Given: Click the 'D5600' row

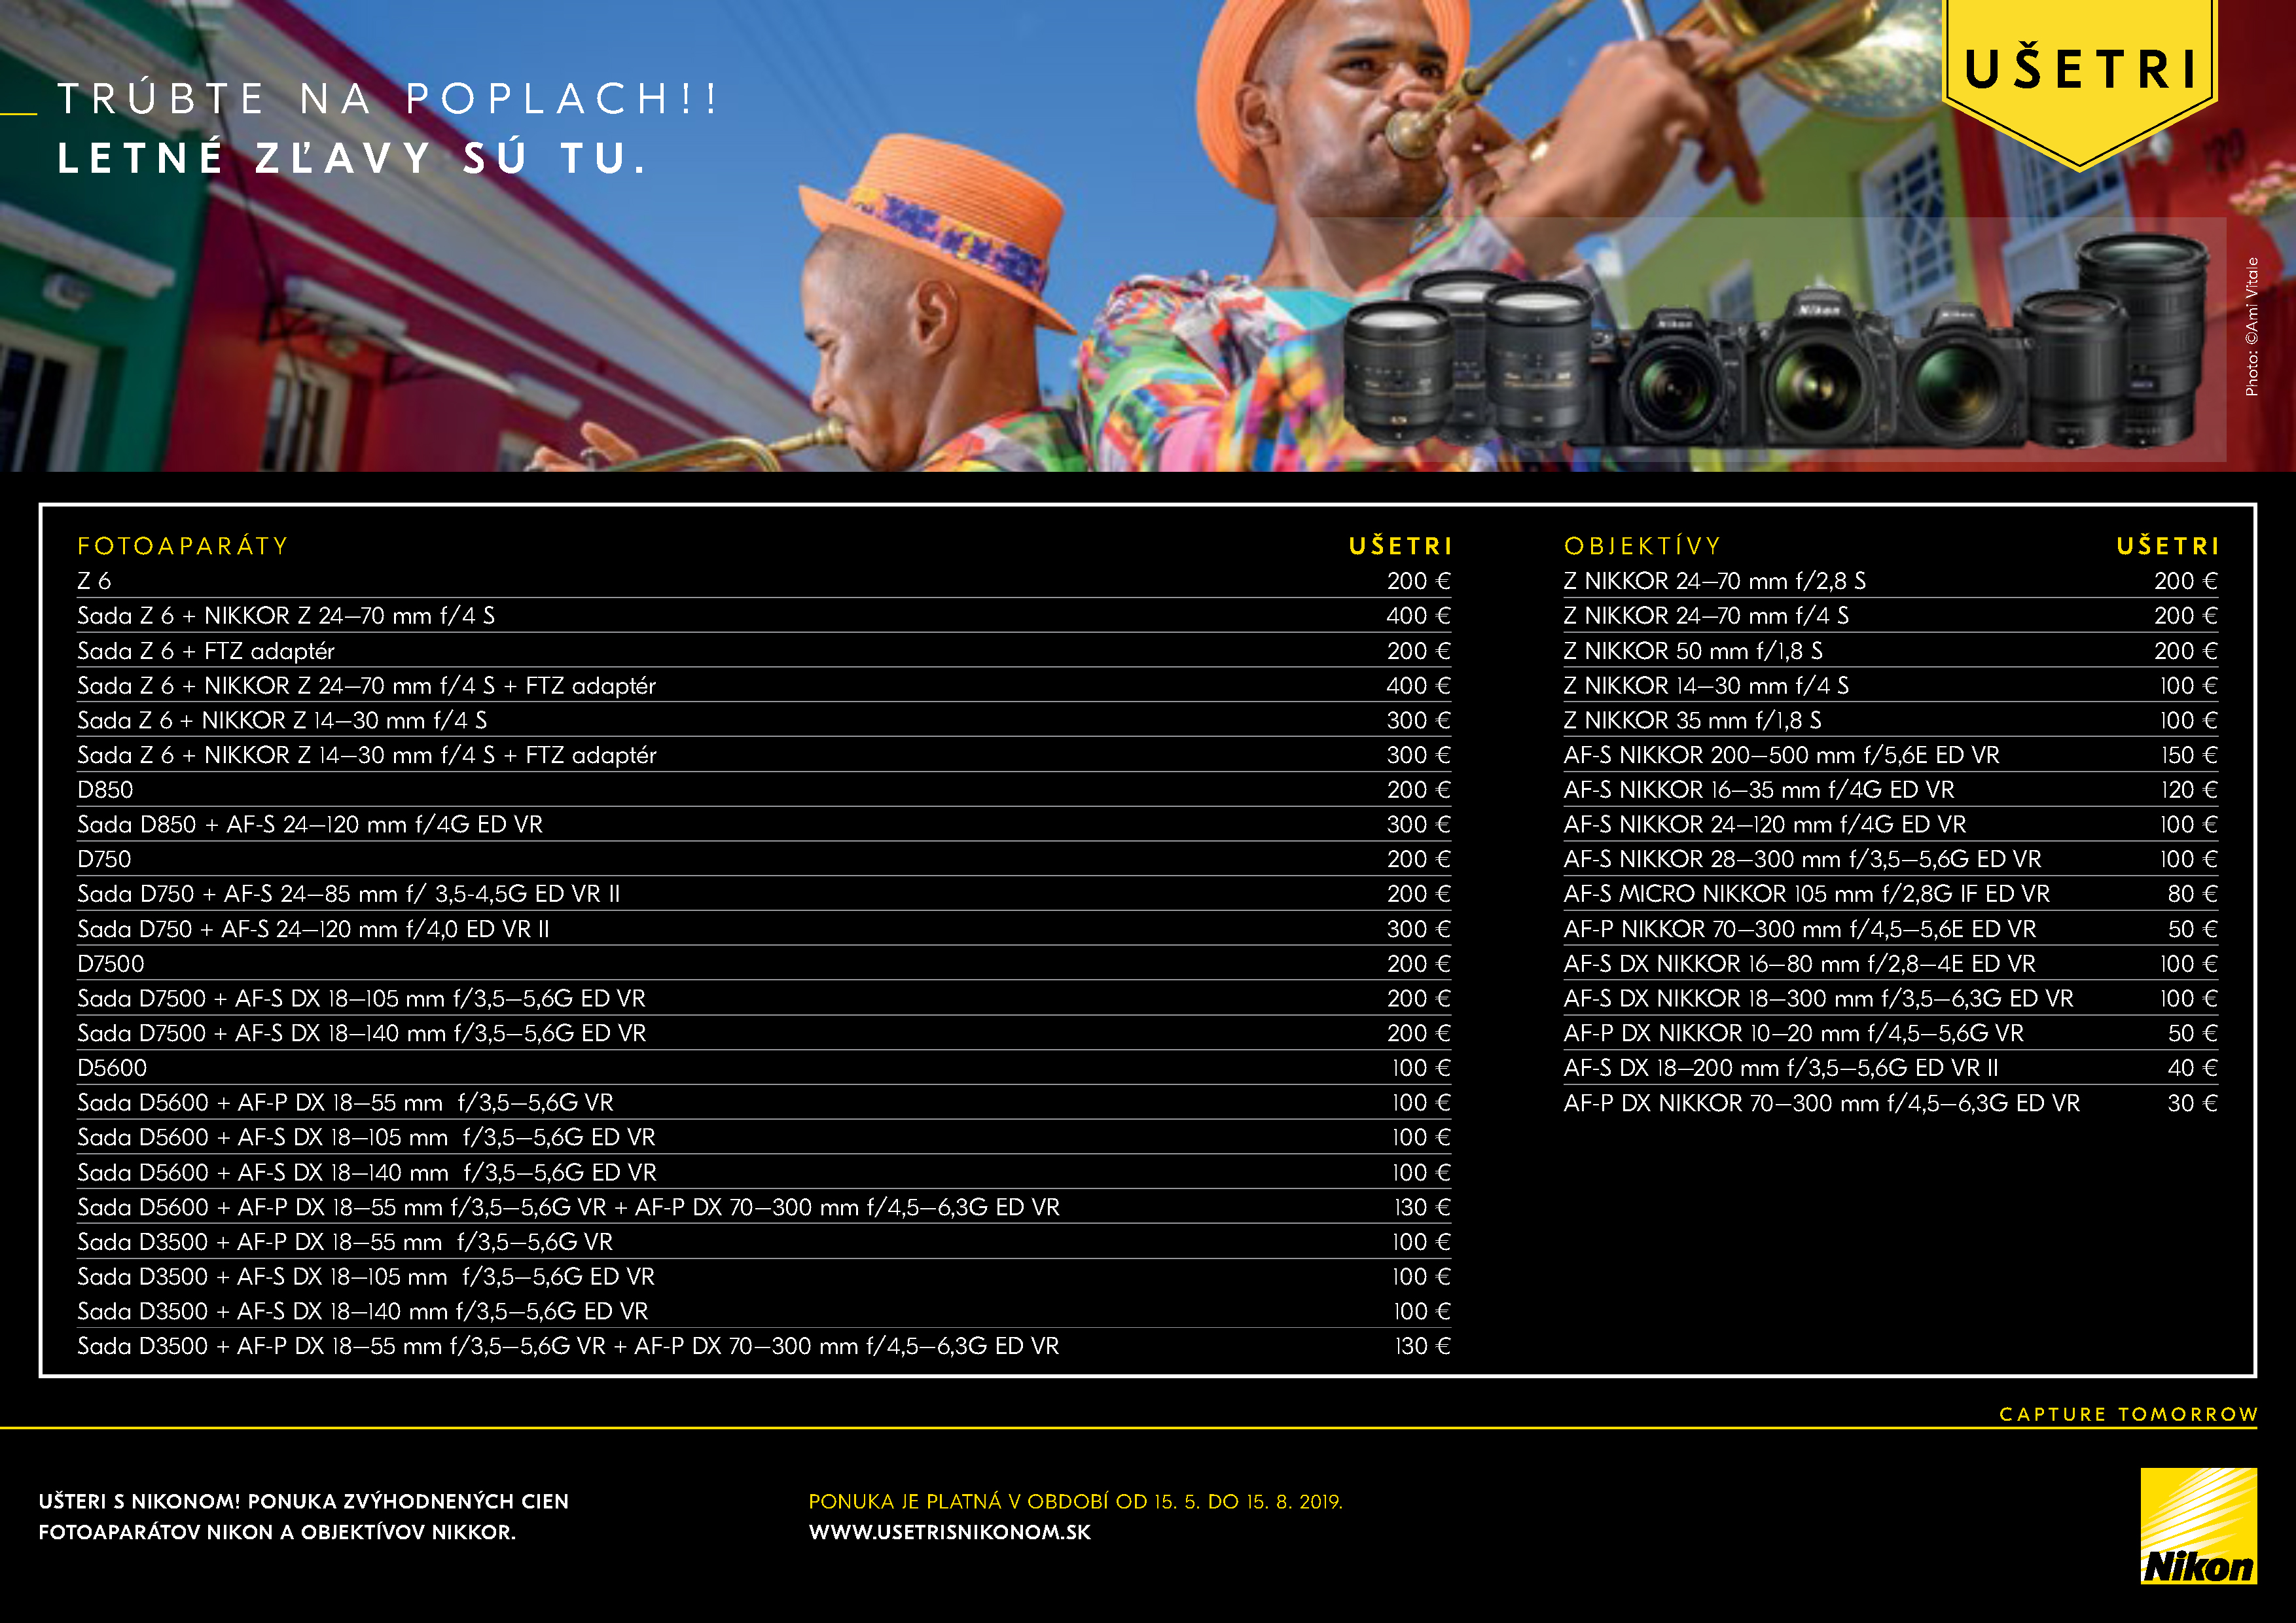Looking at the screenshot, I should (x=764, y=1068).
